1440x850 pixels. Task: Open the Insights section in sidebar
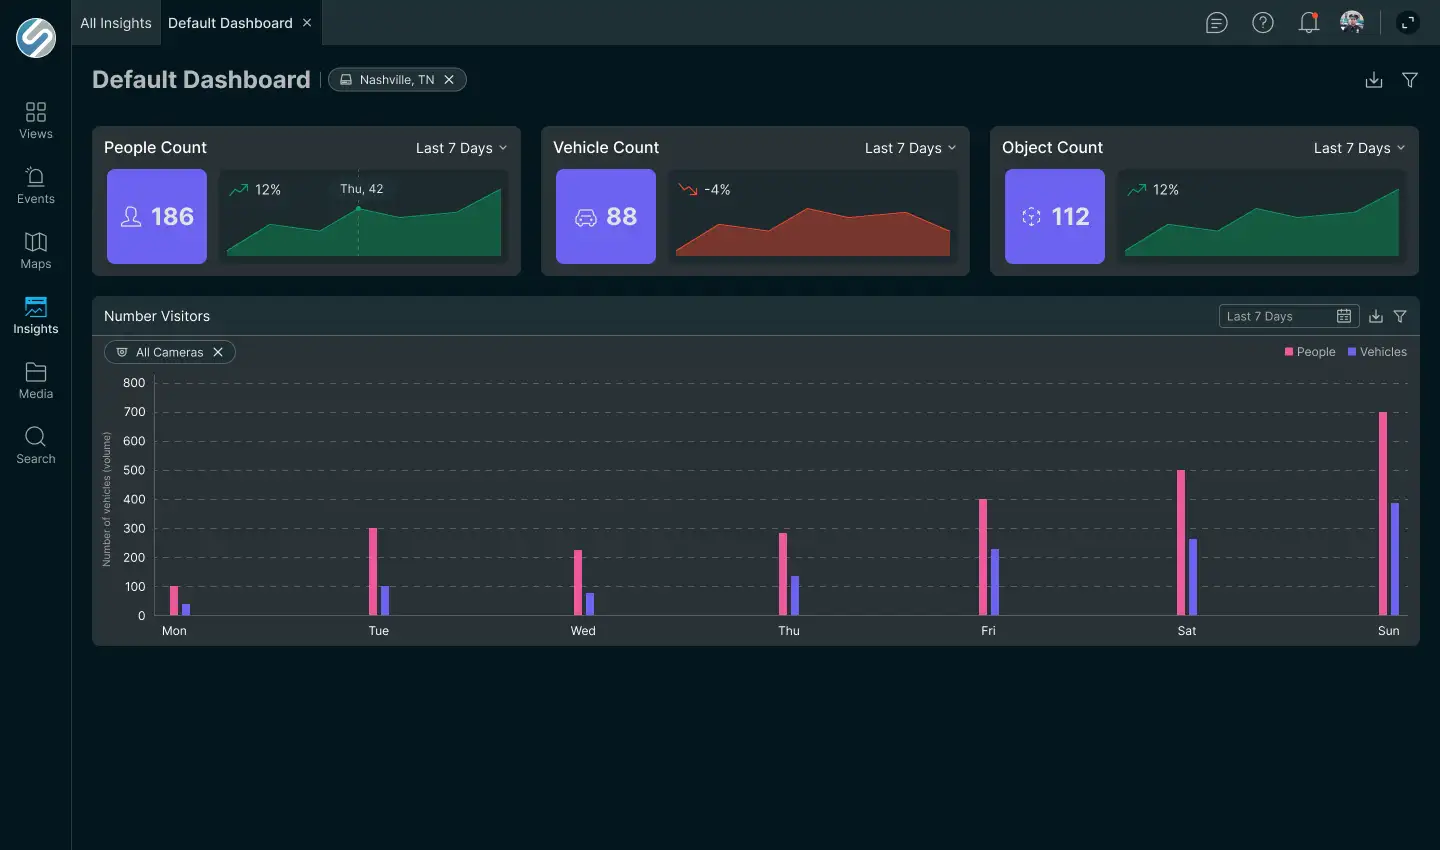coord(36,315)
